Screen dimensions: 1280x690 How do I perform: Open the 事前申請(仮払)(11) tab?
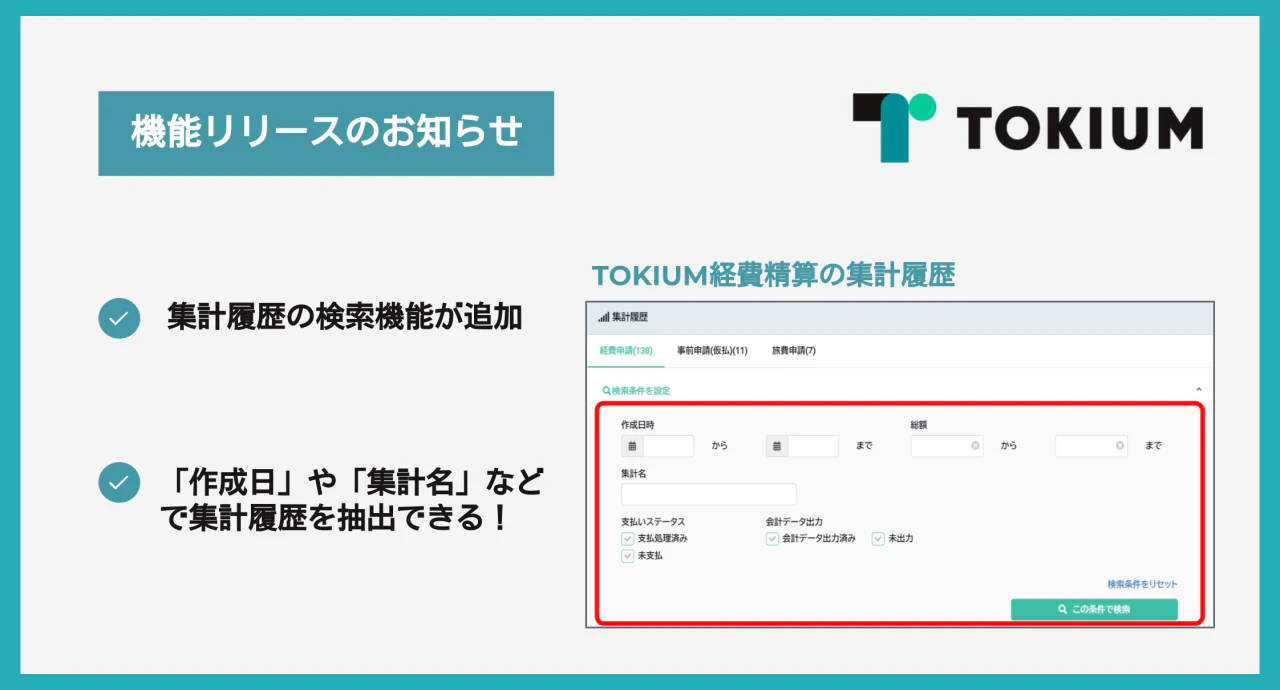712,351
